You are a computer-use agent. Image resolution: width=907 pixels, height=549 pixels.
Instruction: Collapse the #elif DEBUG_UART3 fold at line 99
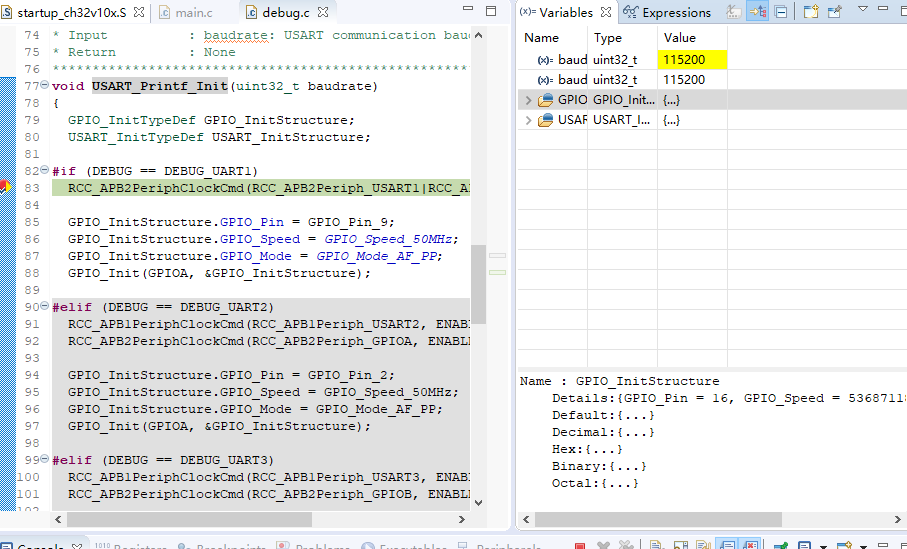[x=45, y=458]
